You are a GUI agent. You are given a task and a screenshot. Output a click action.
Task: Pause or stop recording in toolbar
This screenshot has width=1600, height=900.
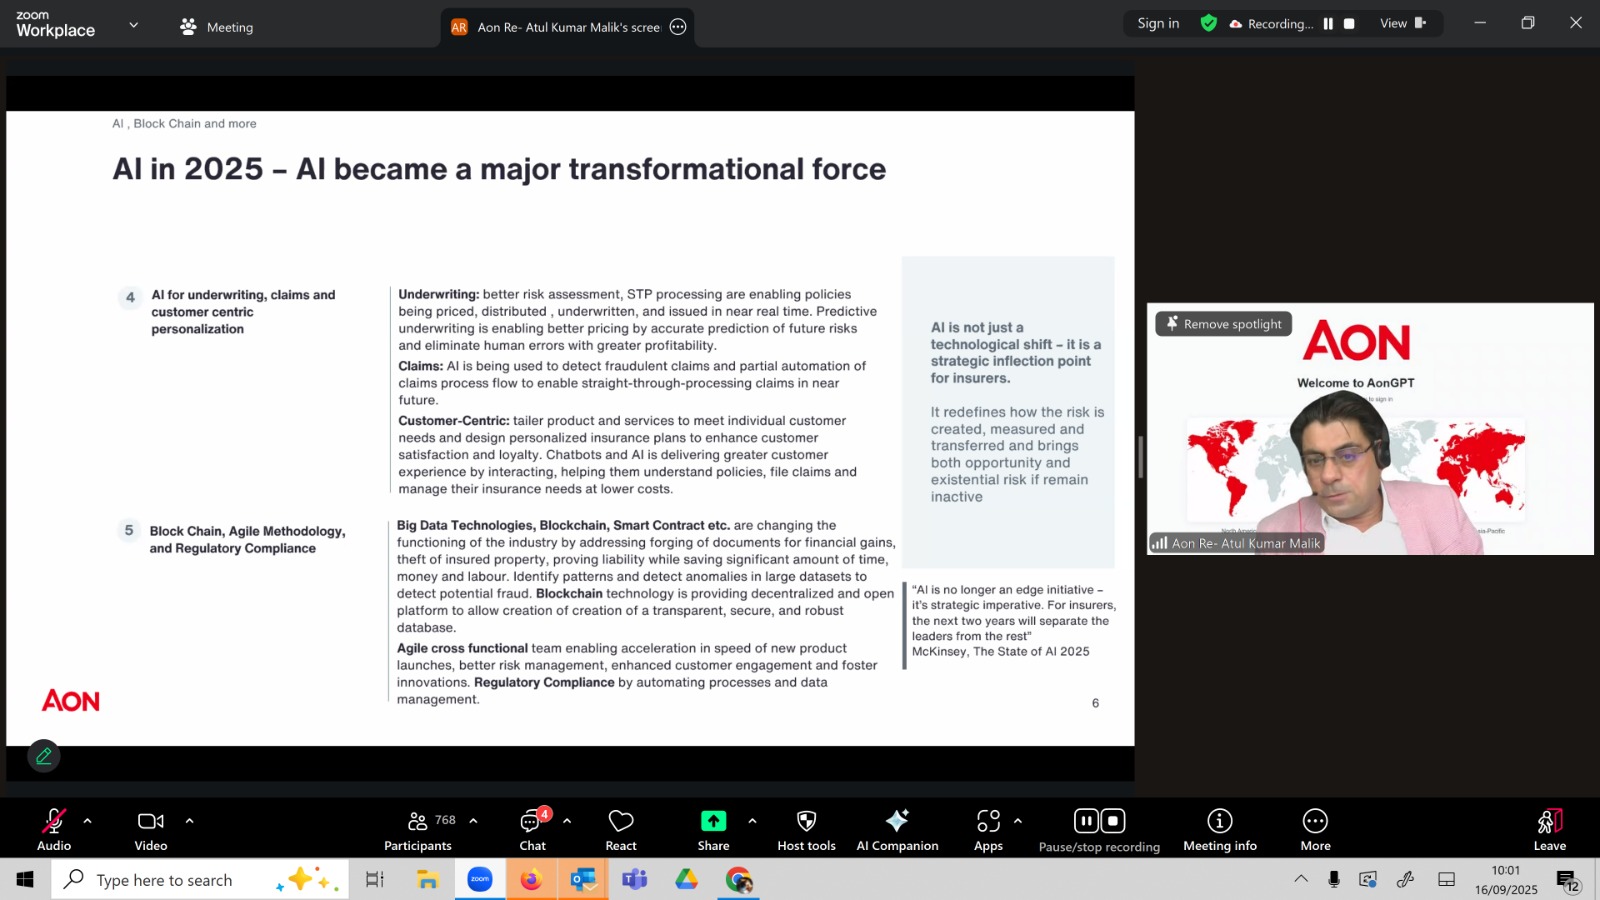click(1099, 829)
